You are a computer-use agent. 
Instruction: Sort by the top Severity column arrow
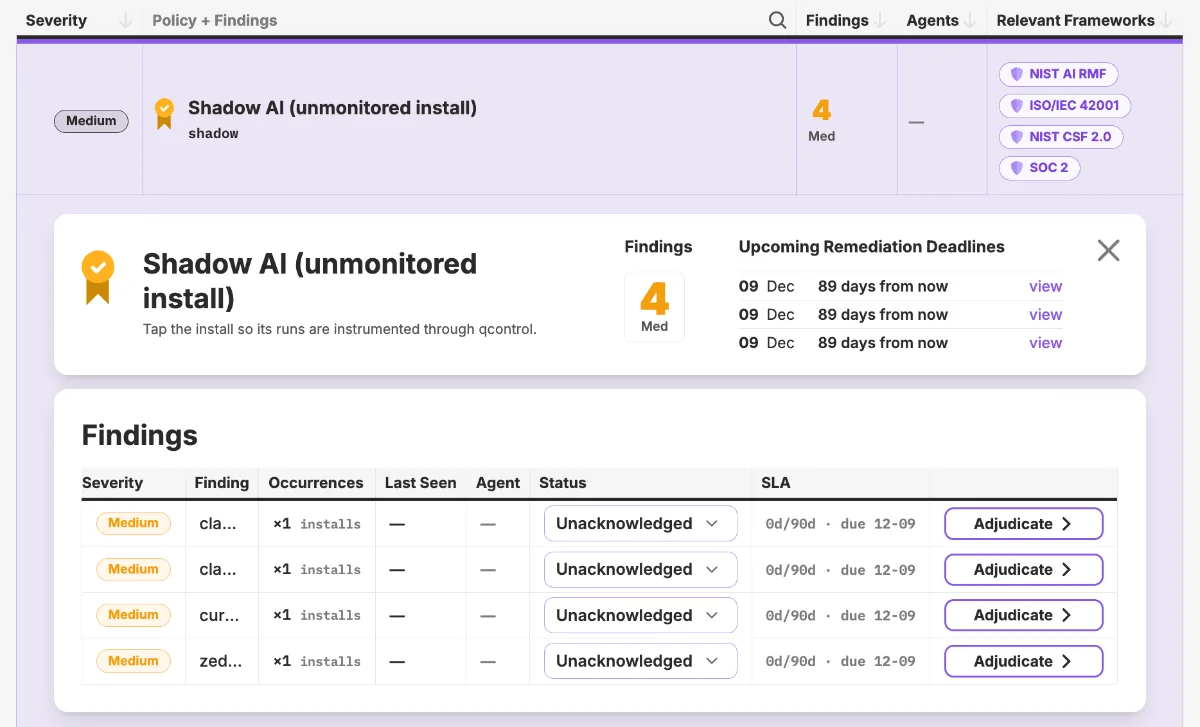[x=125, y=20]
